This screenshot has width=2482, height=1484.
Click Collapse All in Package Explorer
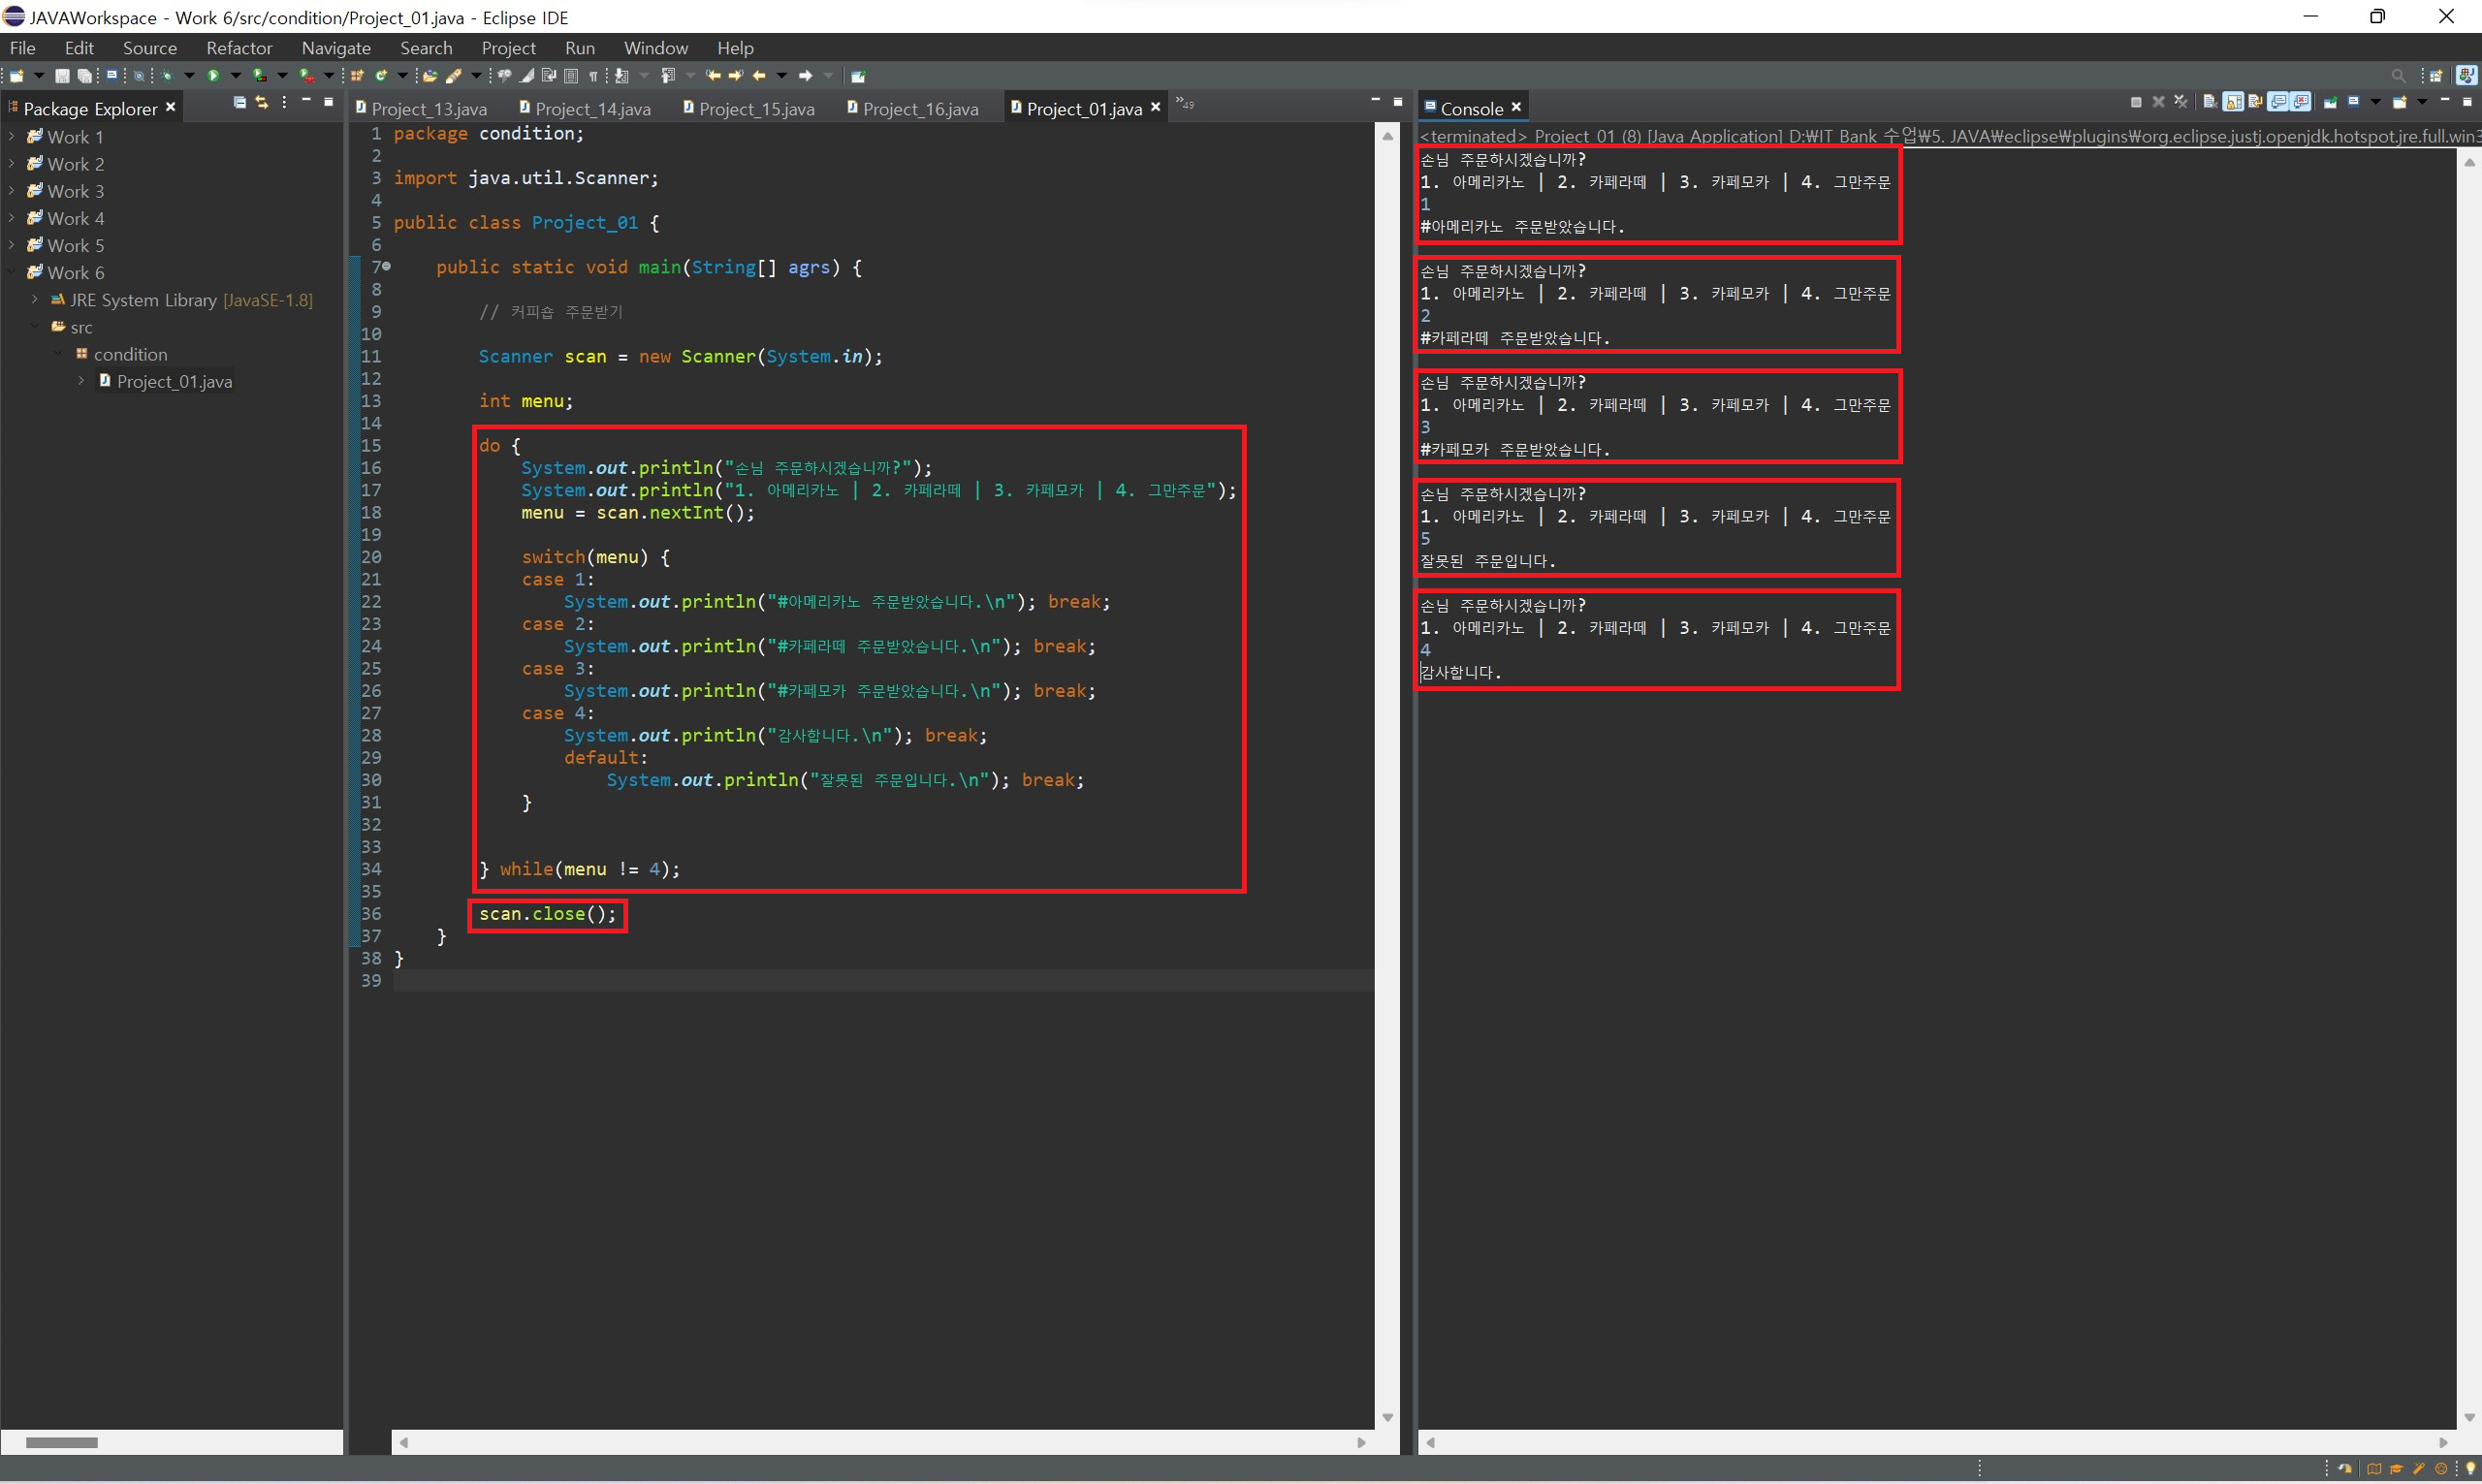click(239, 103)
